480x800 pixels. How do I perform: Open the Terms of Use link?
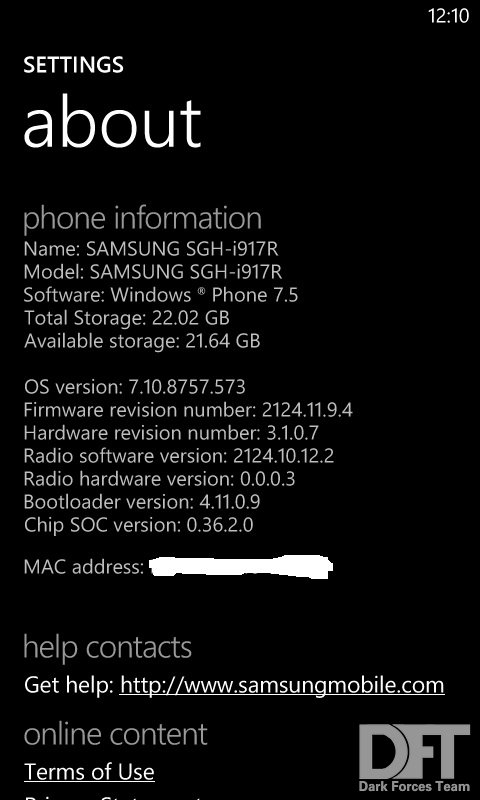(89, 771)
